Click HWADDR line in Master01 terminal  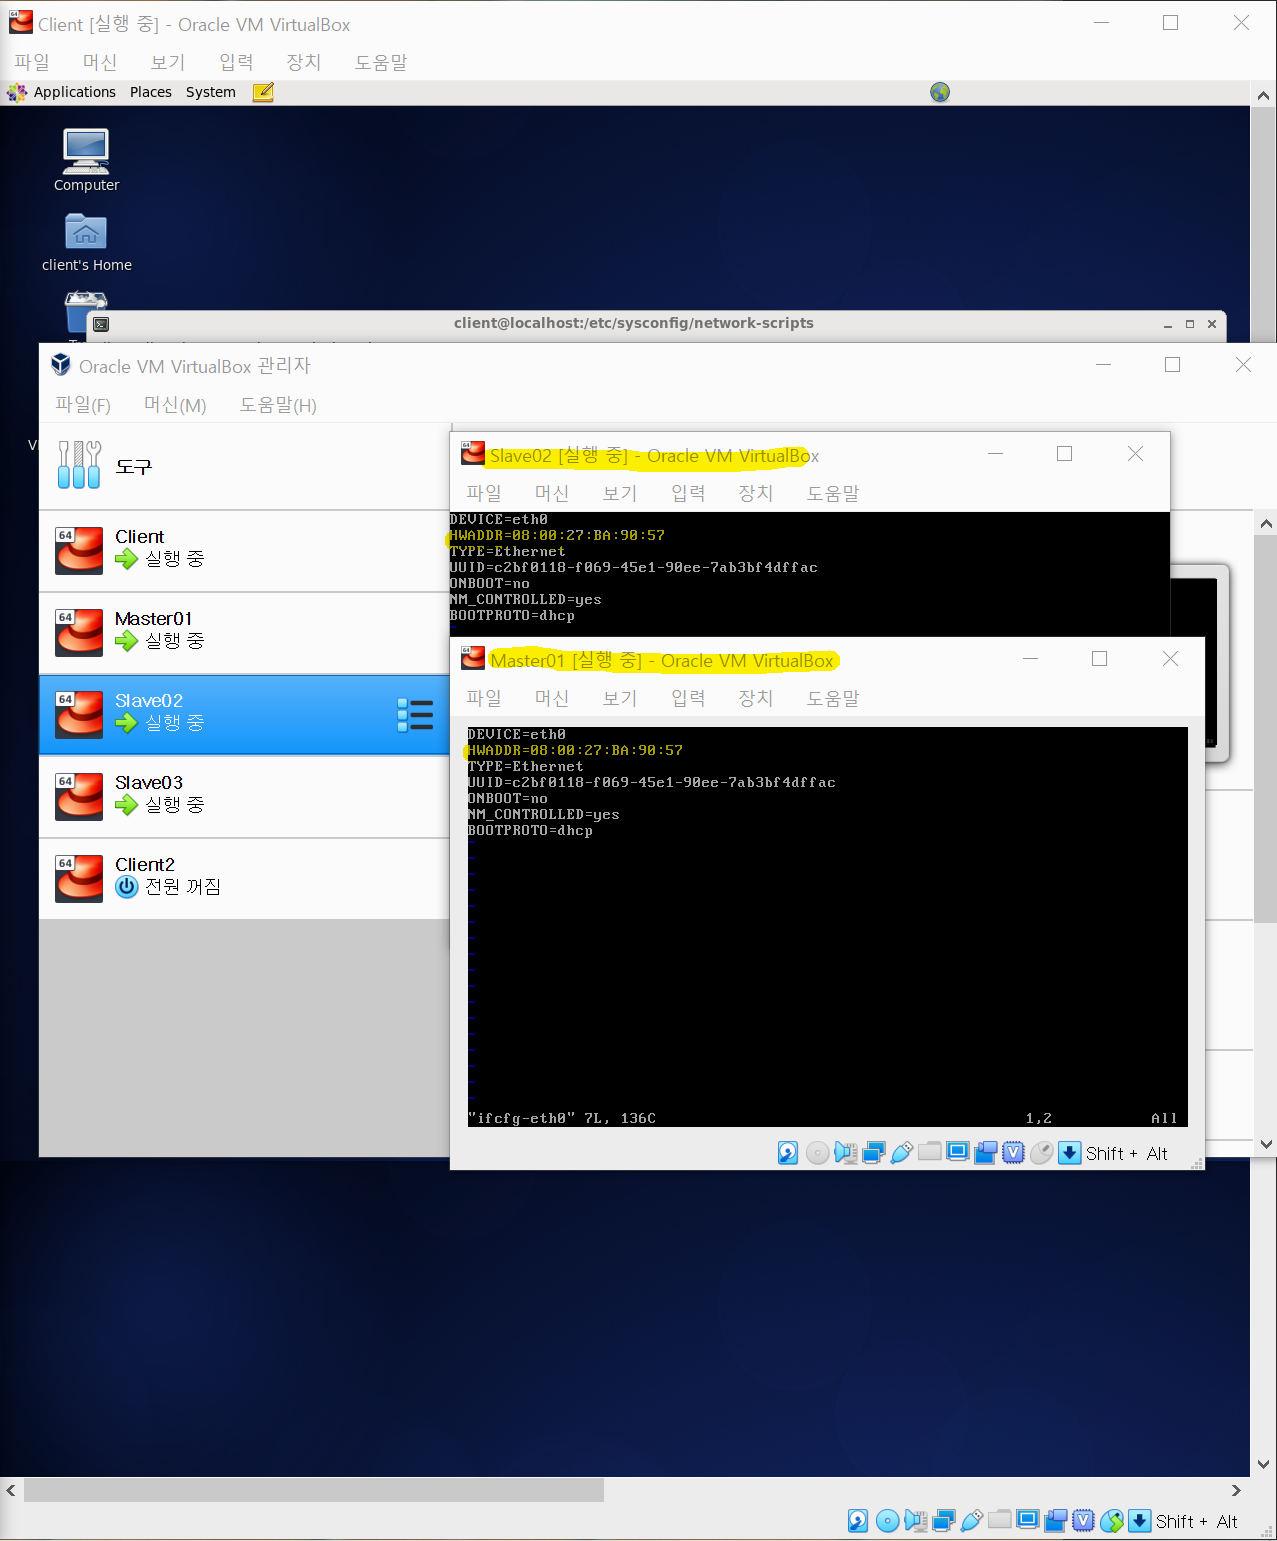pyautogui.click(x=575, y=750)
